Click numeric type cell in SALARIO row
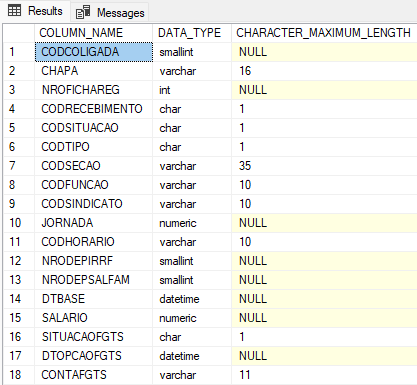417x385 pixels. [192, 318]
